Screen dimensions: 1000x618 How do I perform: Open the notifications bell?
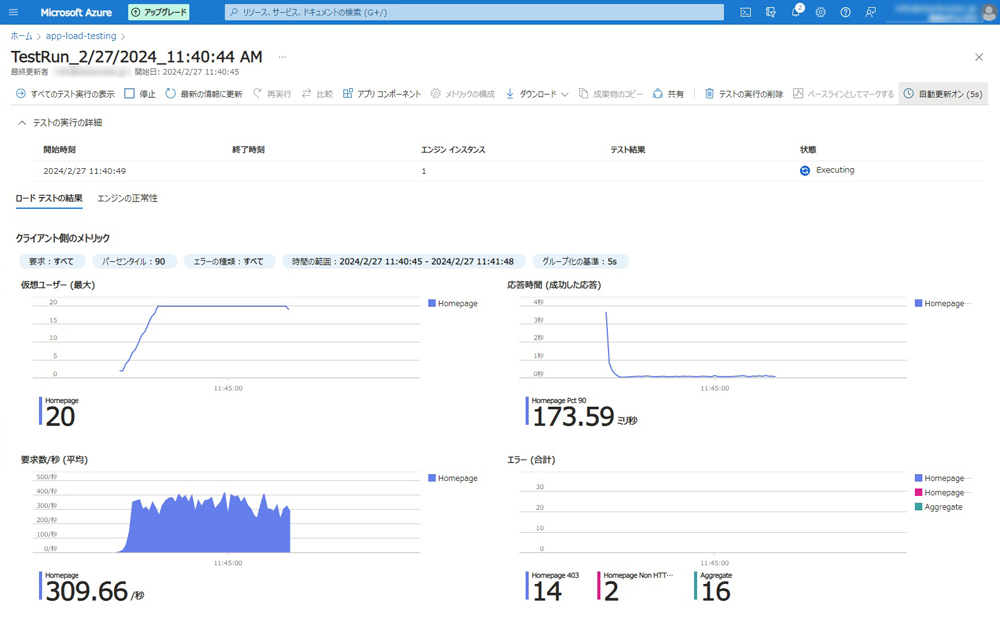click(796, 12)
